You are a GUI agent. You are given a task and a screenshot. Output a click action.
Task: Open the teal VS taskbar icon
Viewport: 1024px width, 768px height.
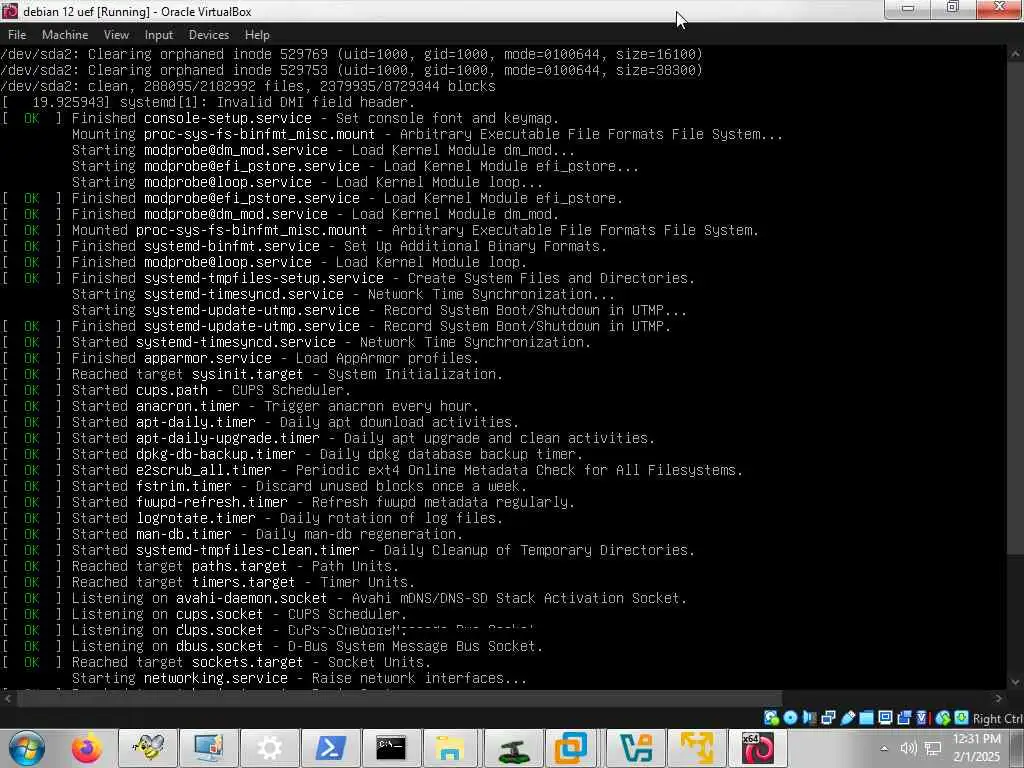point(636,748)
